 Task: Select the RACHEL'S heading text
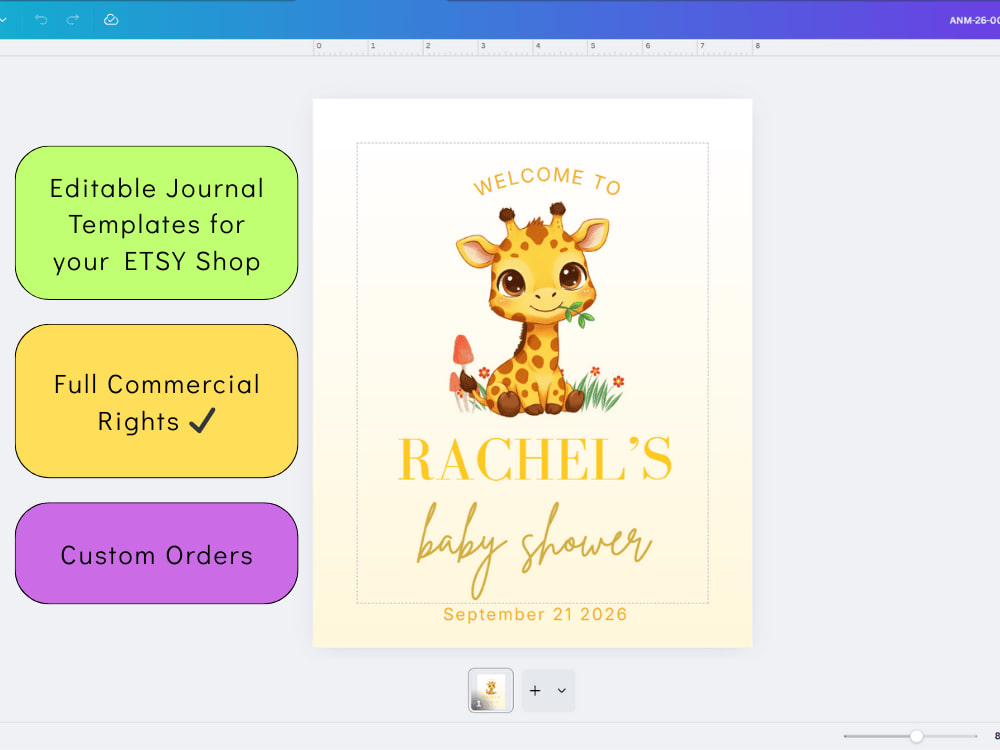click(x=534, y=459)
